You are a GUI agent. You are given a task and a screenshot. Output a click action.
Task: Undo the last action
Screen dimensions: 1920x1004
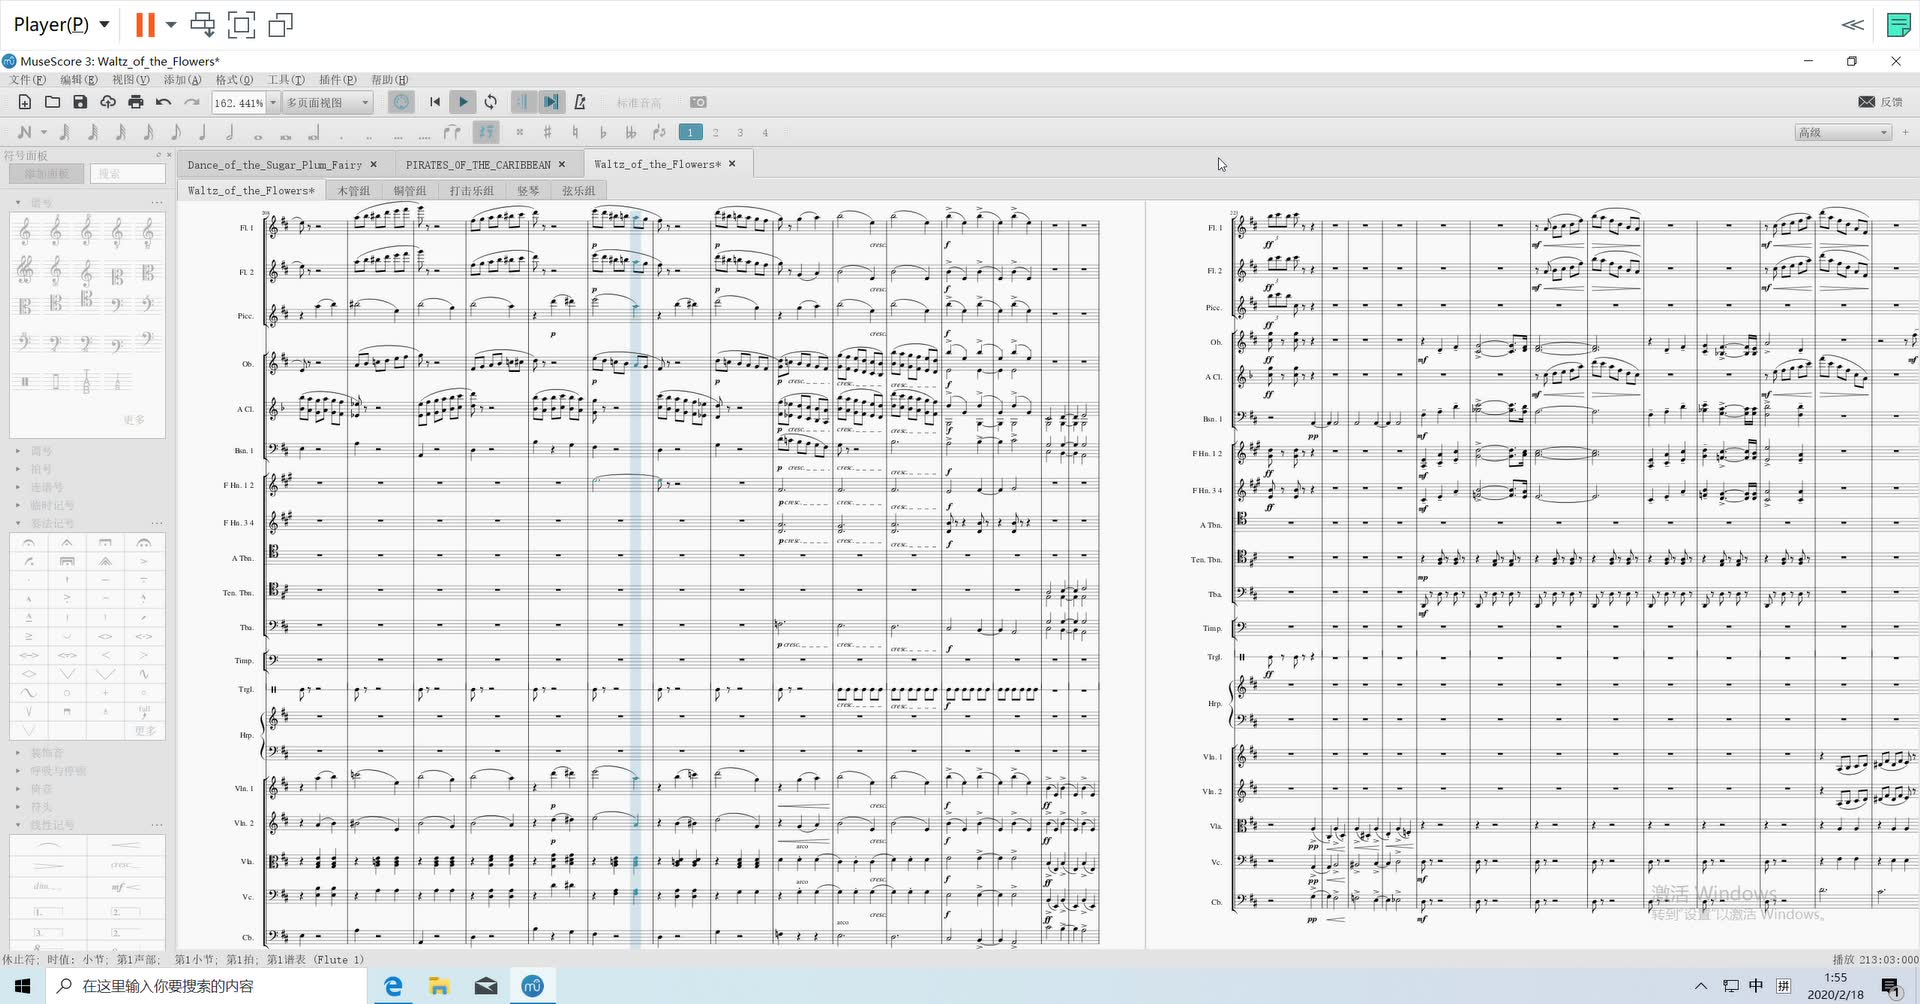(163, 102)
